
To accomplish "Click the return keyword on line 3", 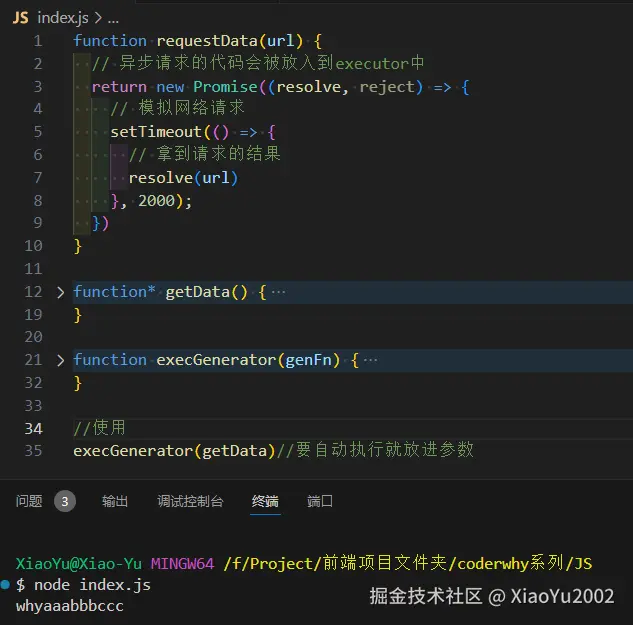I will (x=119, y=87).
